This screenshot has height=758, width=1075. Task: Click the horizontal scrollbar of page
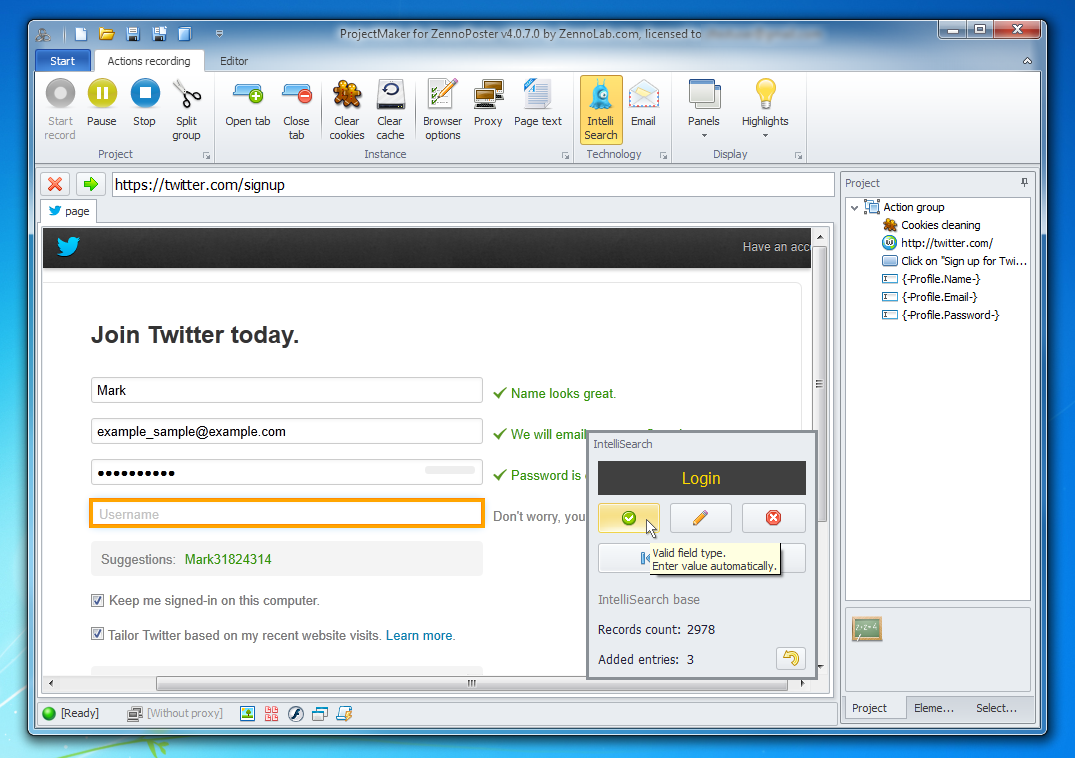472,683
